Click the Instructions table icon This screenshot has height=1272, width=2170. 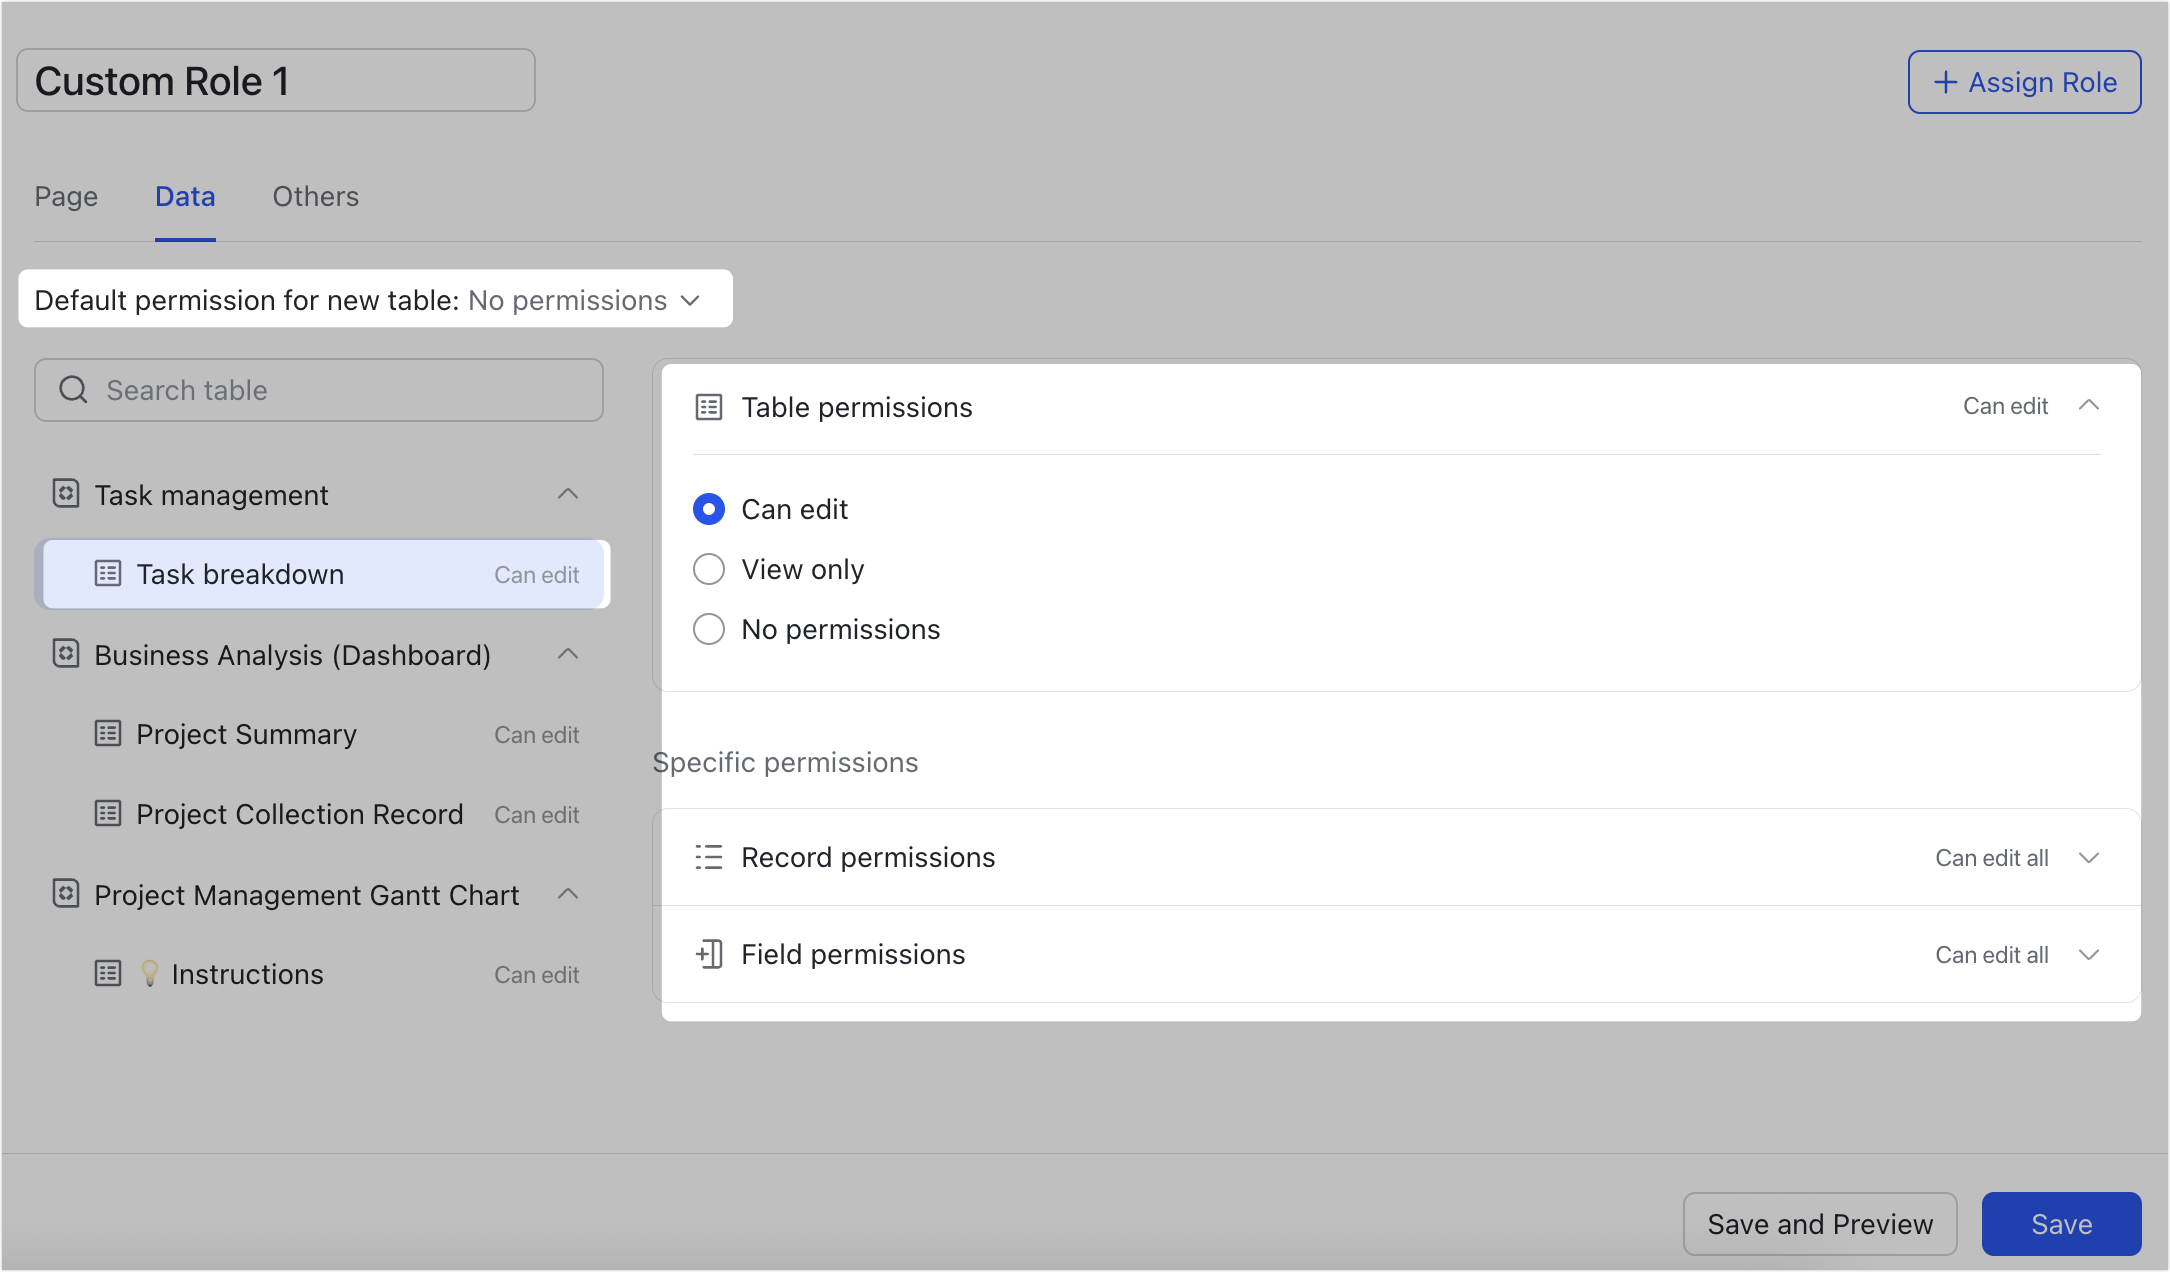point(108,974)
